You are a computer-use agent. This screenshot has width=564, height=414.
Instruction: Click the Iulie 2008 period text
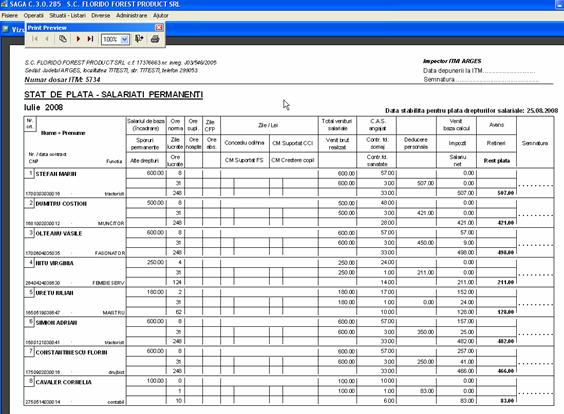(x=44, y=107)
